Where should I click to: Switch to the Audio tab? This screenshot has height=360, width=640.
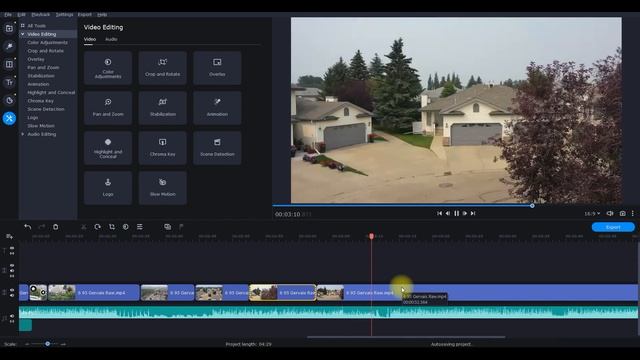(x=111, y=39)
